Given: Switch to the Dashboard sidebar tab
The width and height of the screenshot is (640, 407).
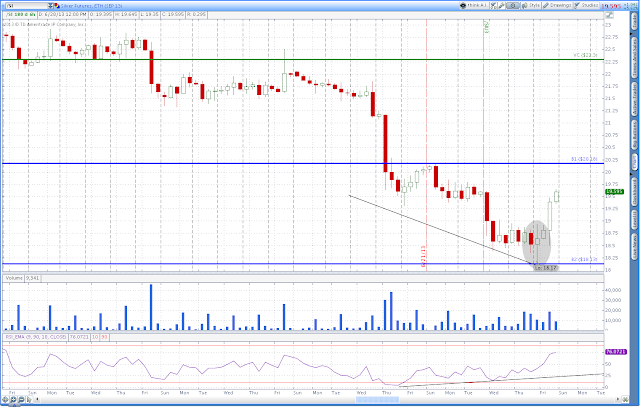Looking at the screenshot, I should click(x=635, y=192).
